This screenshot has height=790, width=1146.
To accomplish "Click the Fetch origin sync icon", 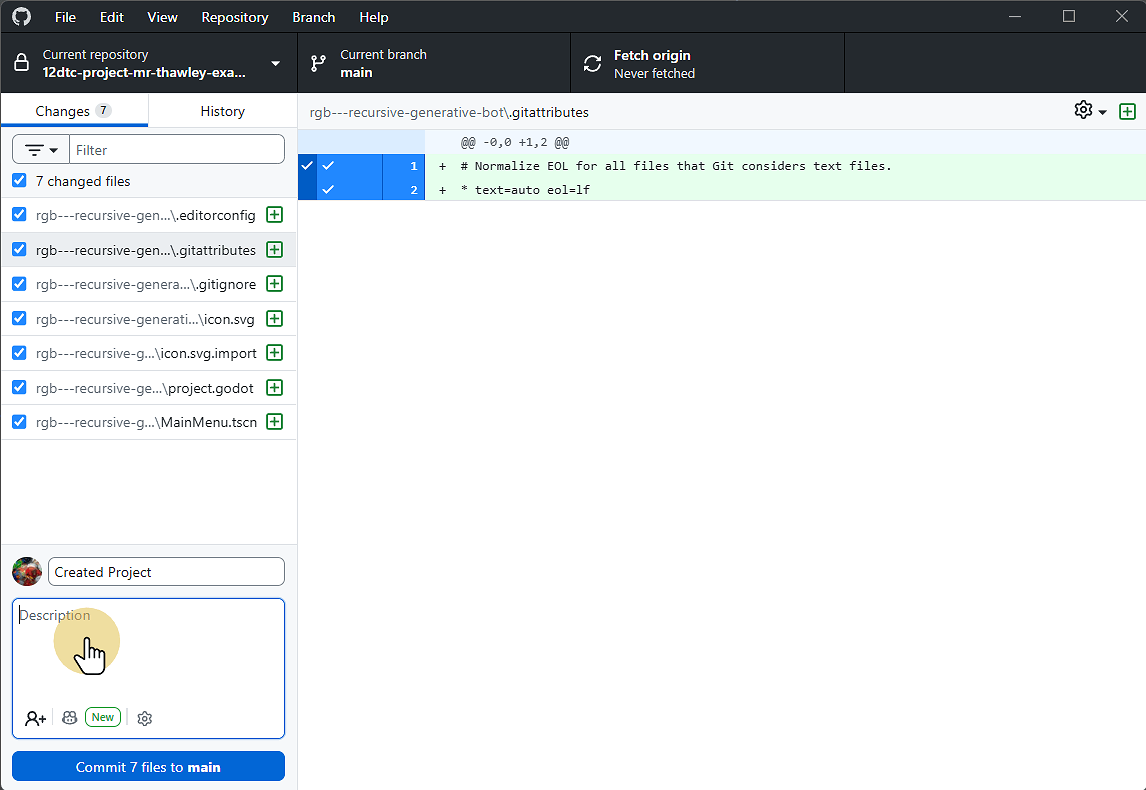I will (593, 64).
